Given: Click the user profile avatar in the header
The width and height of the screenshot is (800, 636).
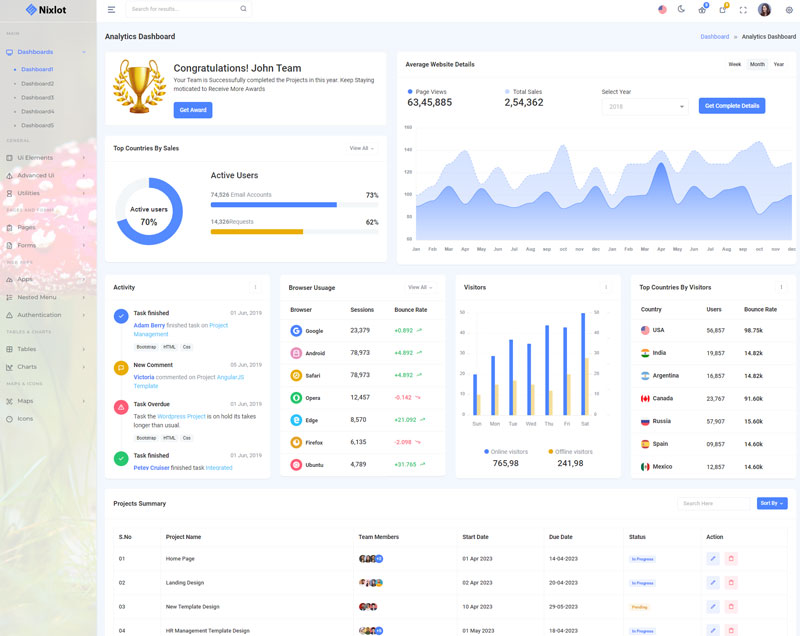Looking at the screenshot, I should 765,9.
